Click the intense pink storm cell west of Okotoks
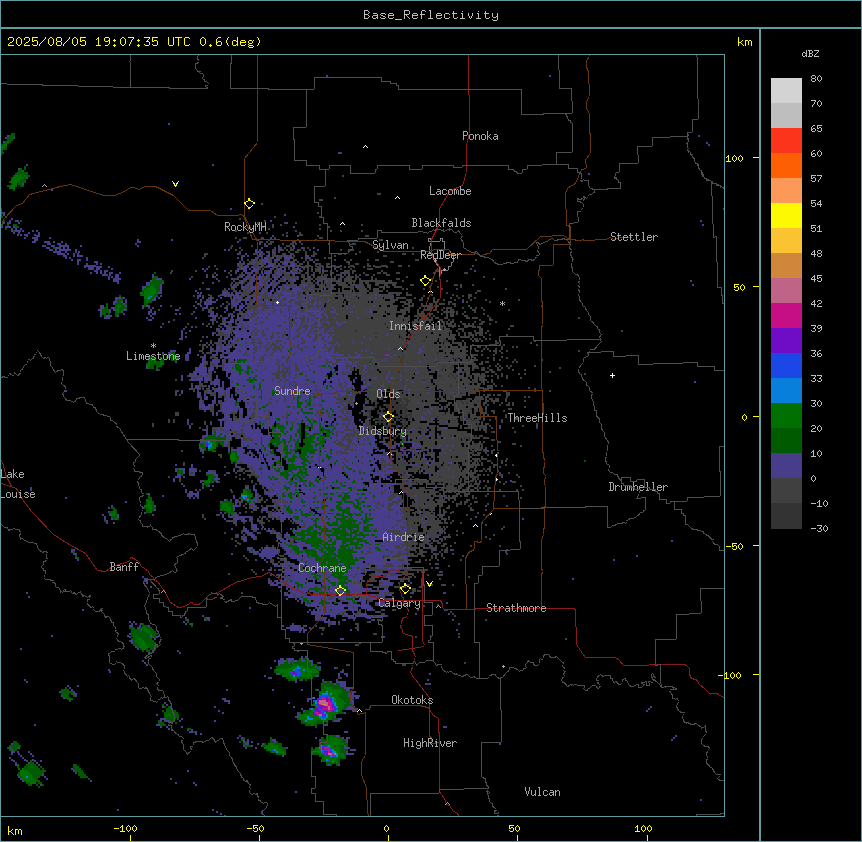 point(325,704)
